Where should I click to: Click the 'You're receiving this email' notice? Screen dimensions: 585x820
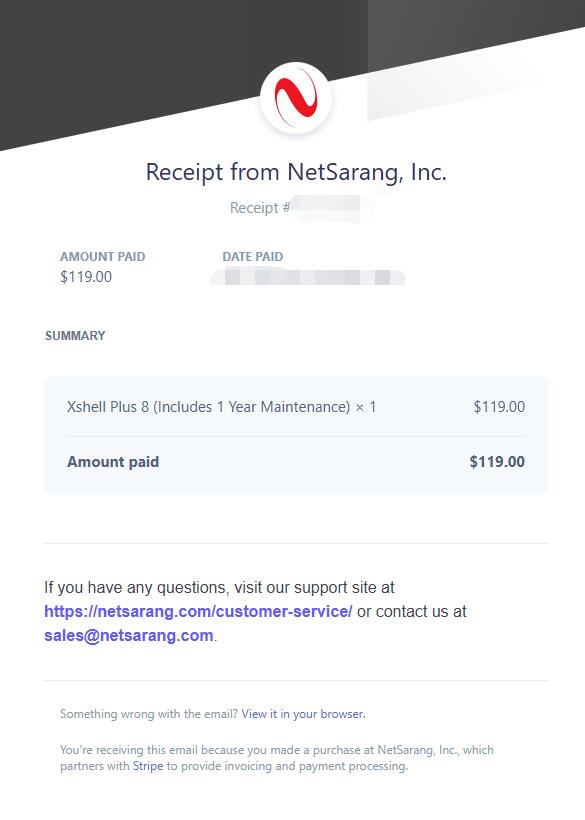tap(277, 758)
